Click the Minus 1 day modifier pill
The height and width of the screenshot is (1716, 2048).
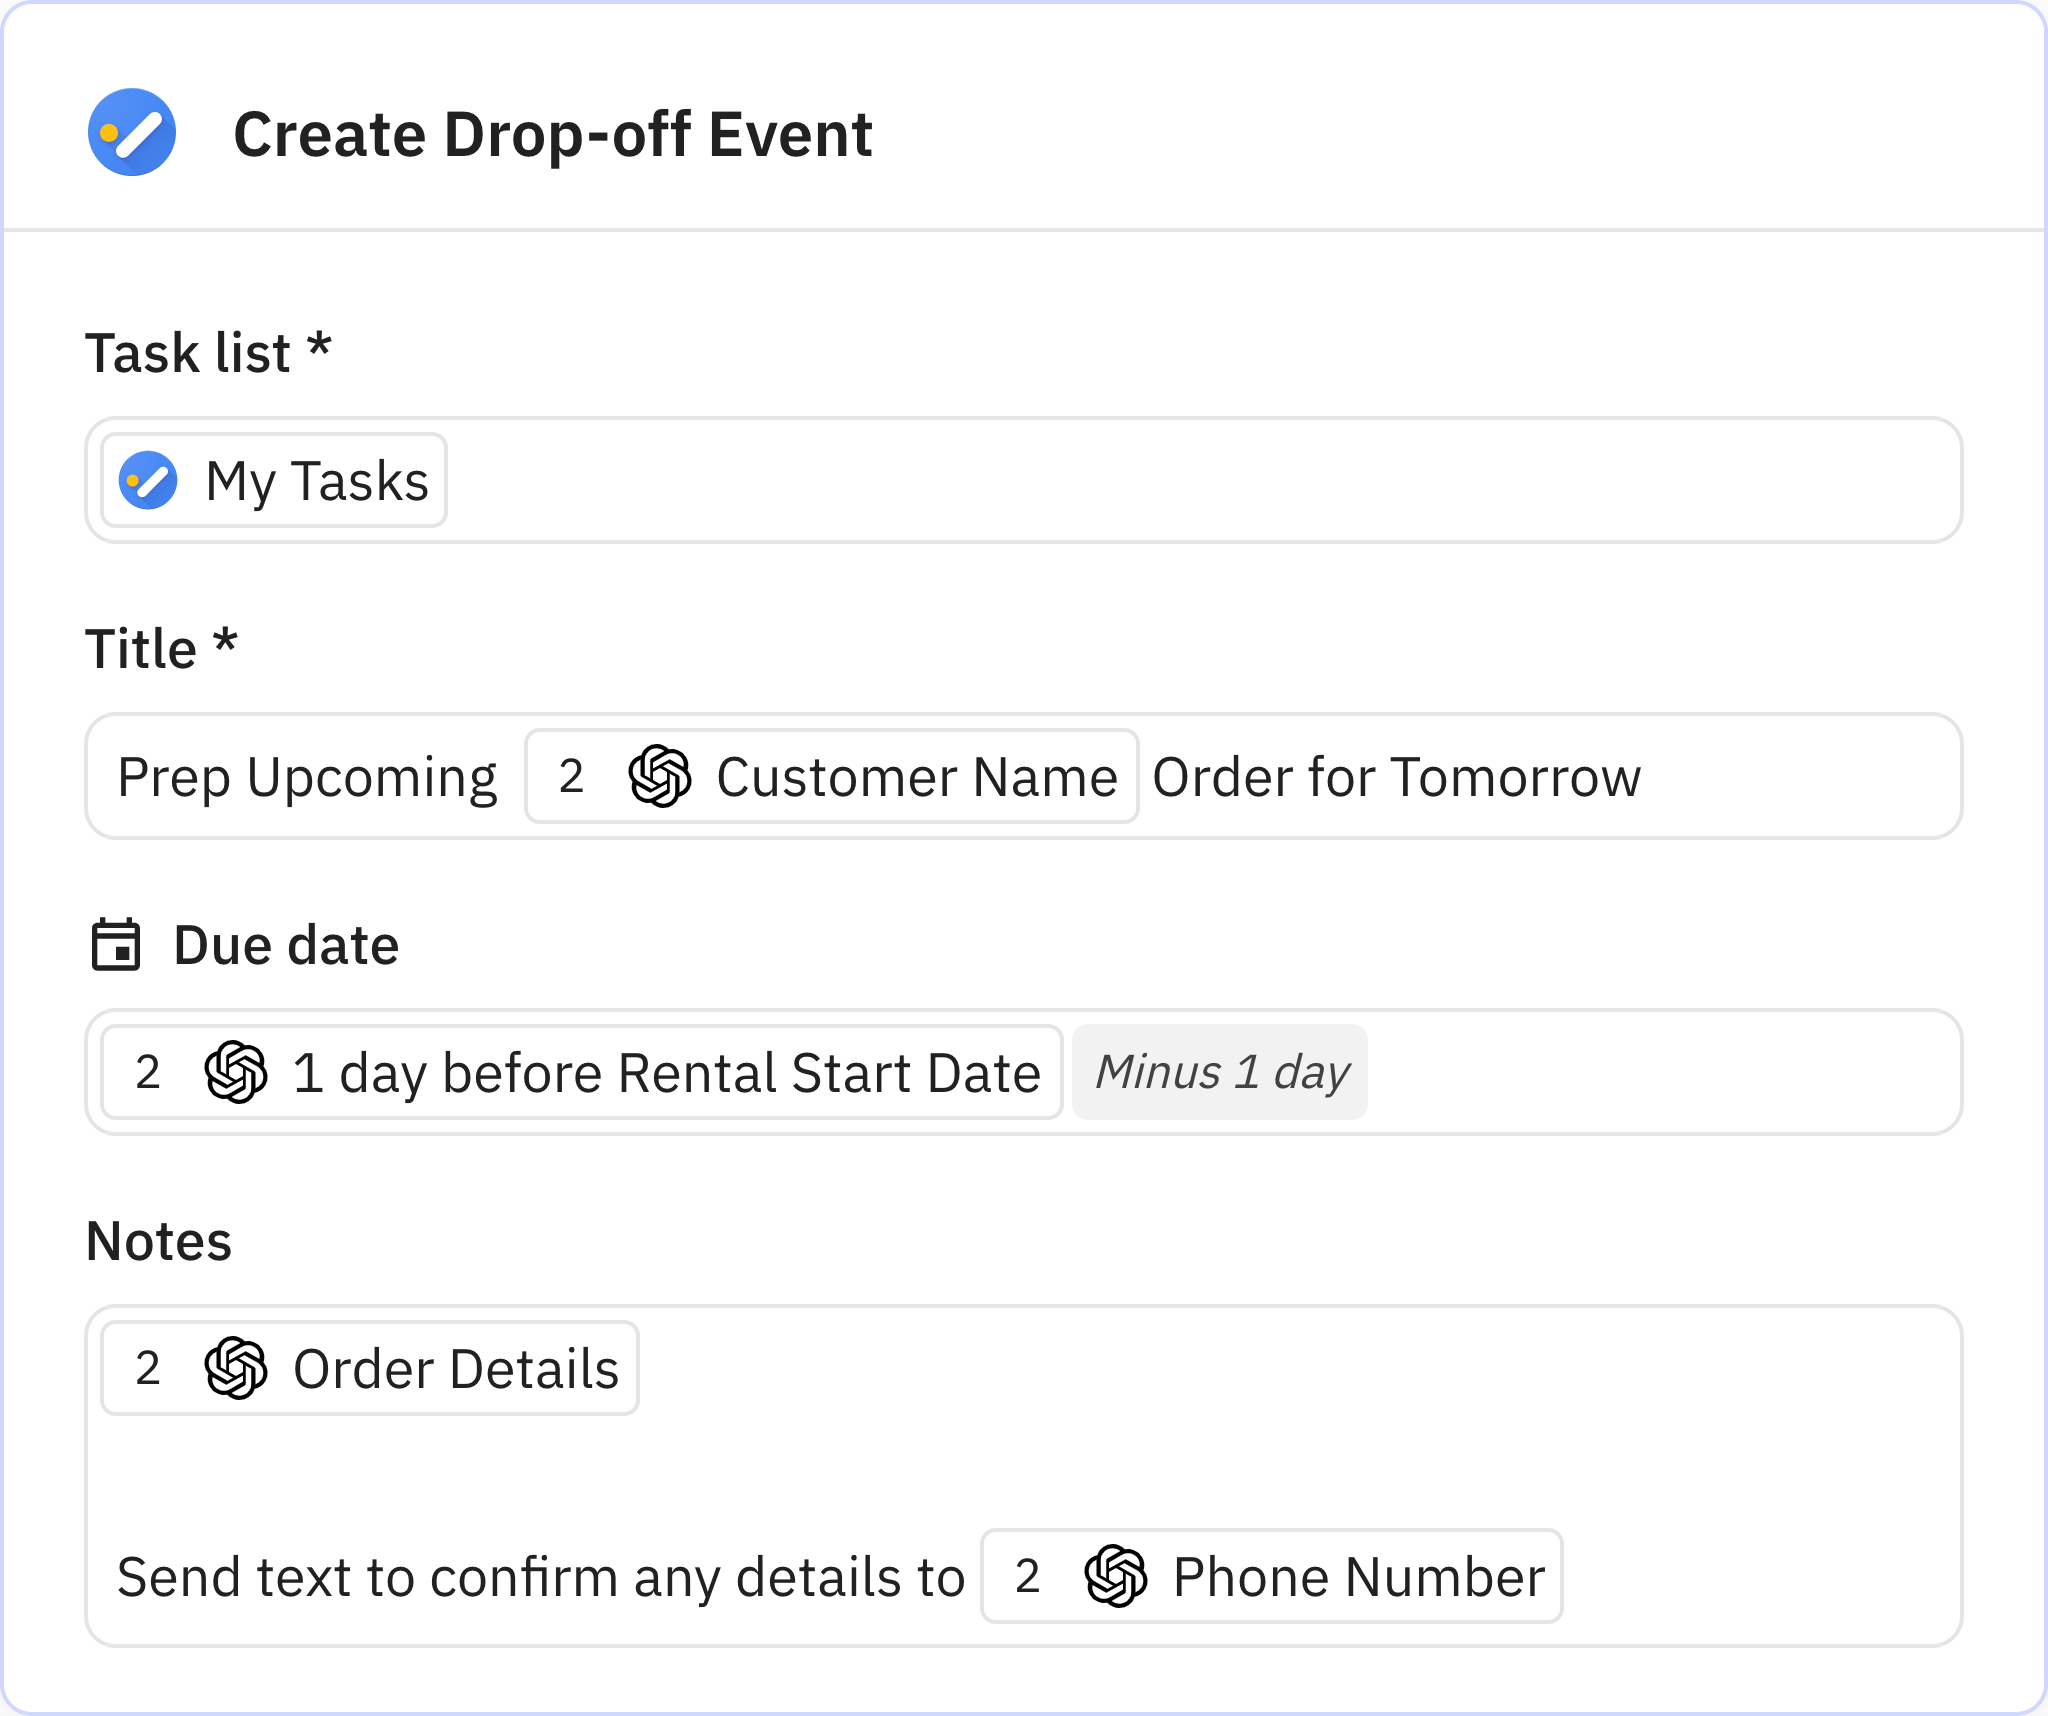tap(1221, 1072)
